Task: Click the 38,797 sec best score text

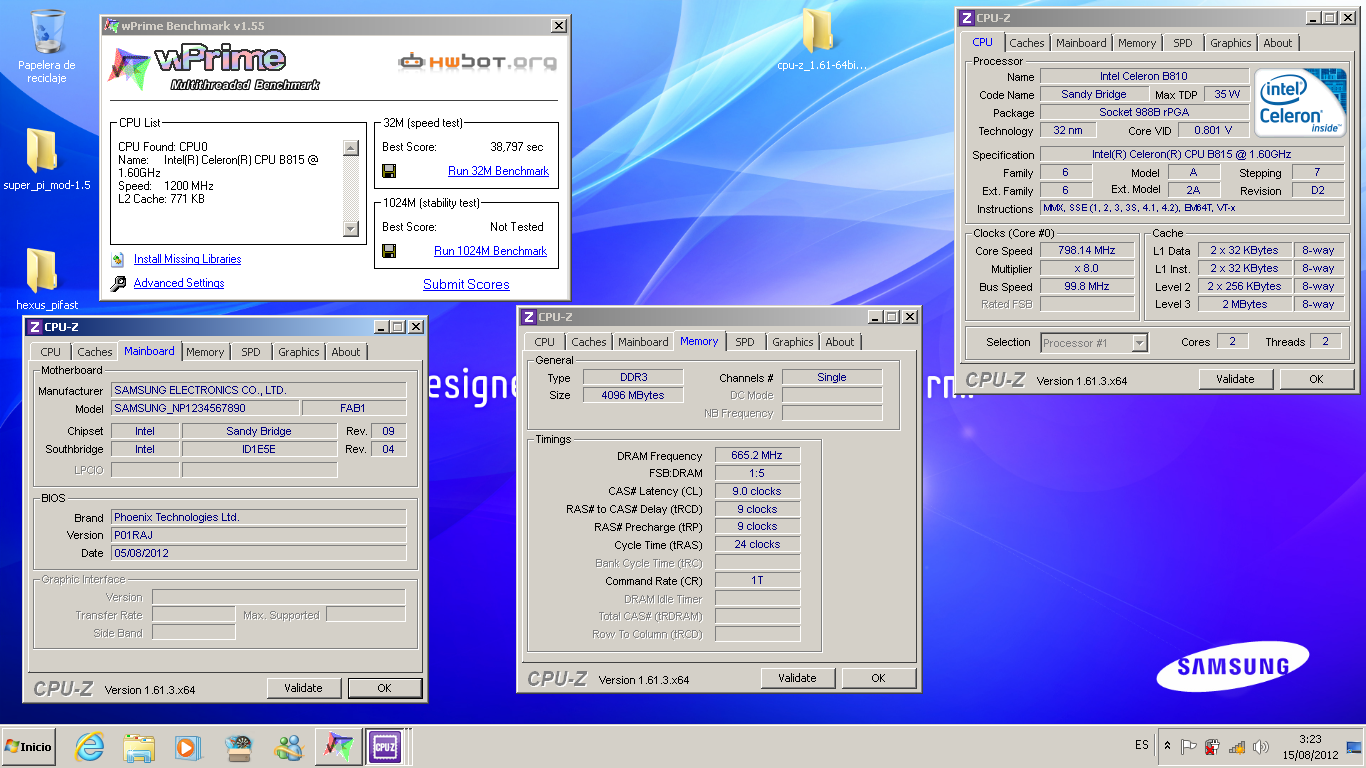Action: (517, 147)
